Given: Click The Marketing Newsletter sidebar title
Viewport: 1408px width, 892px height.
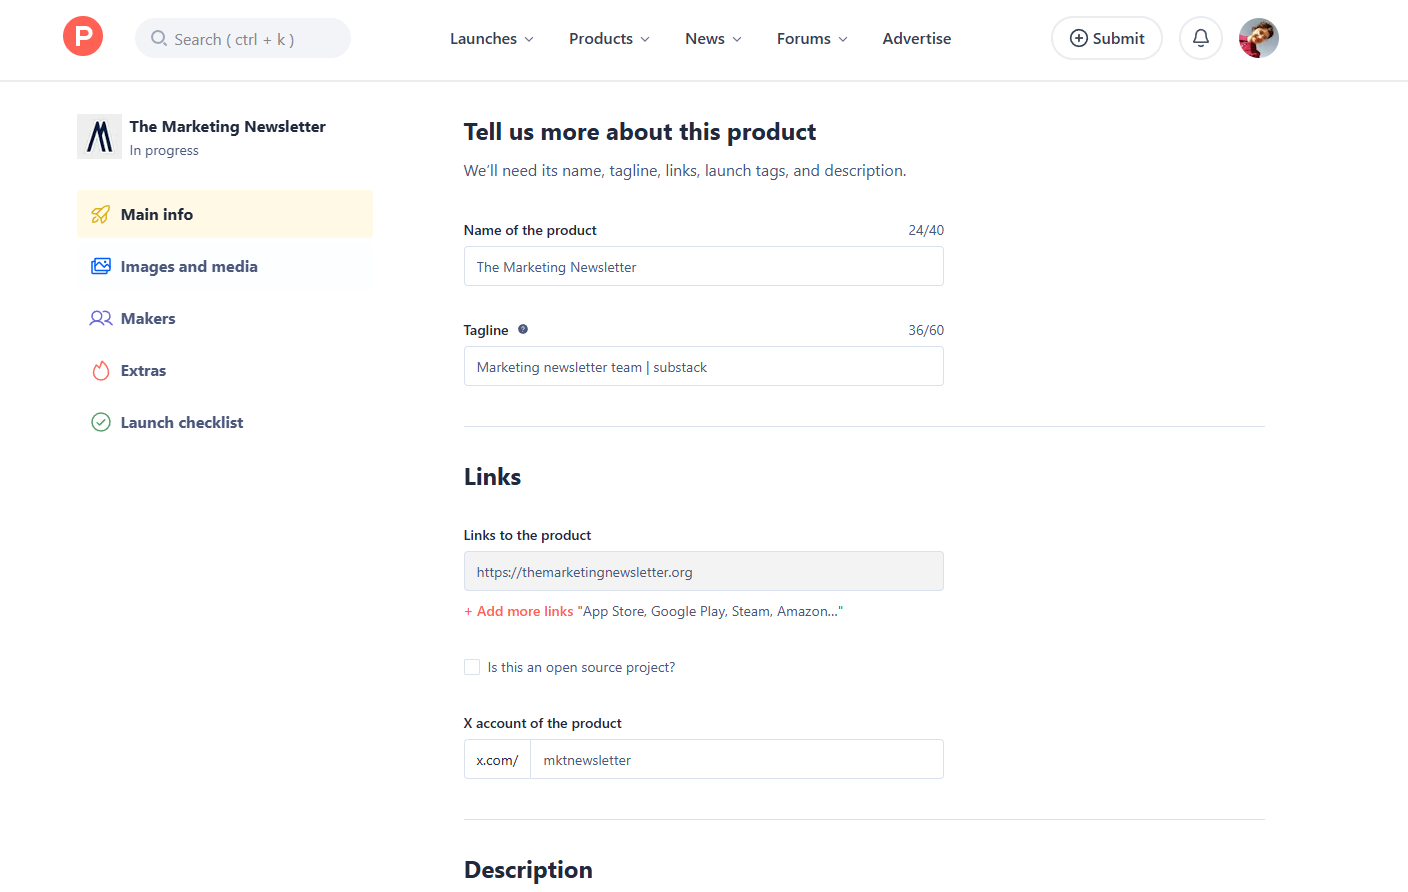Looking at the screenshot, I should [x=228, y=126].
